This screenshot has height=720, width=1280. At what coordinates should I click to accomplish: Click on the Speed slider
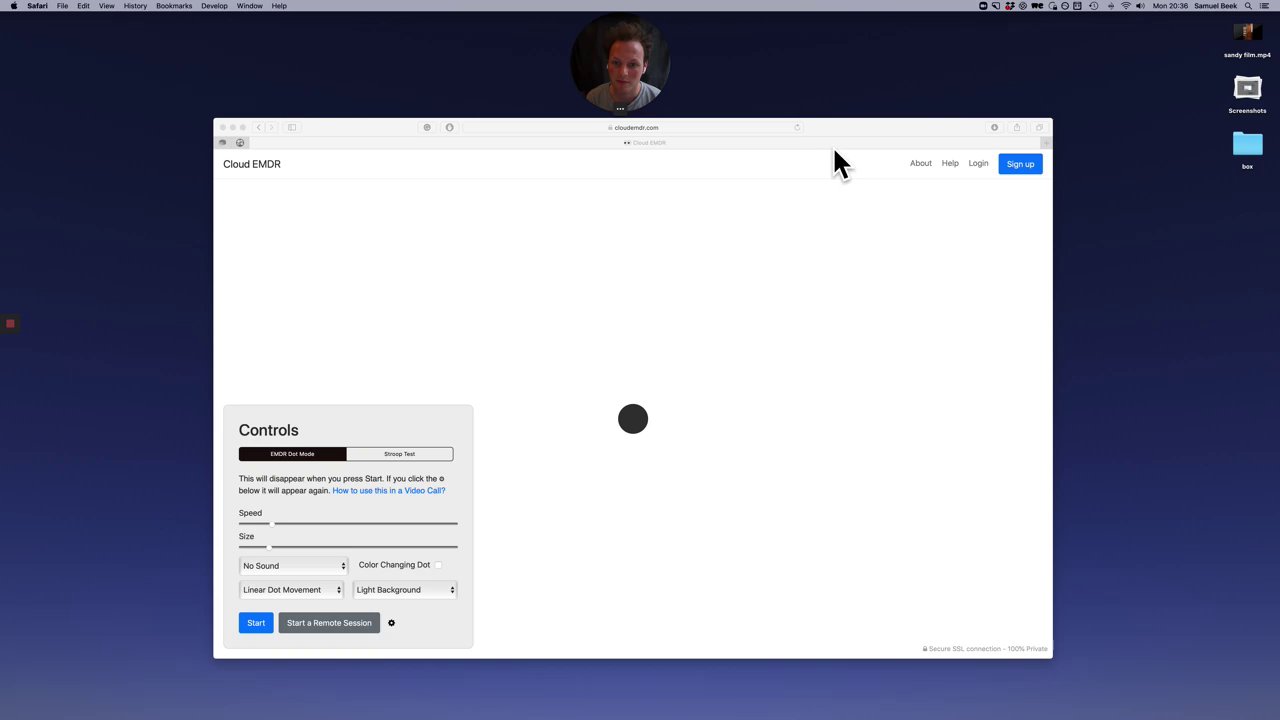(348, 523)
